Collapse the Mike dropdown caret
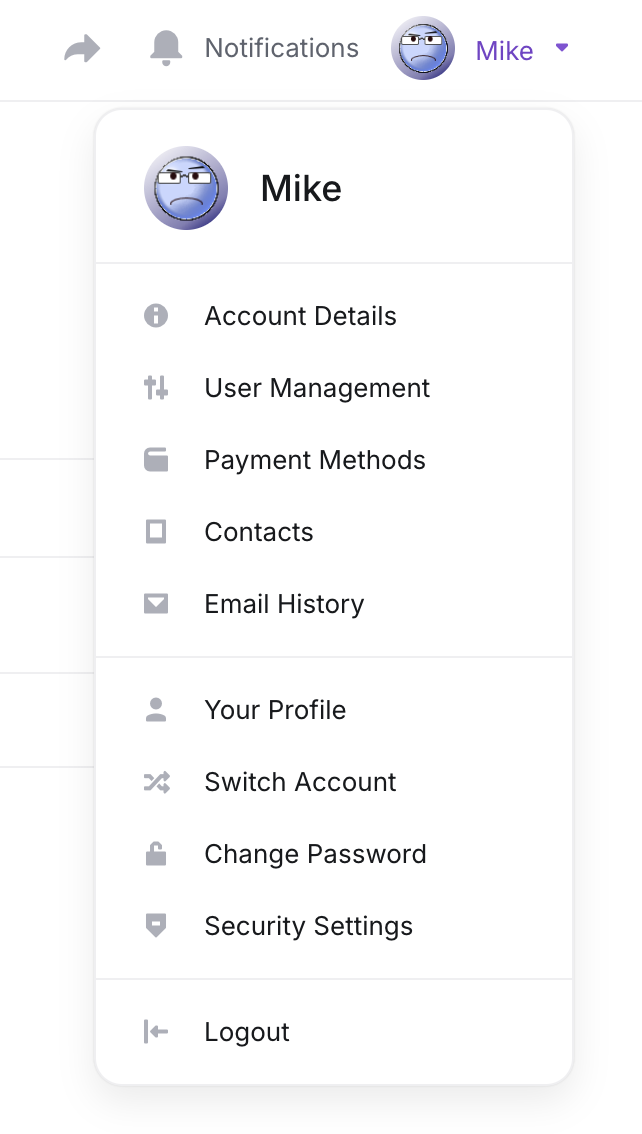This screenshot has height=1134, width=642. [562, 48]
